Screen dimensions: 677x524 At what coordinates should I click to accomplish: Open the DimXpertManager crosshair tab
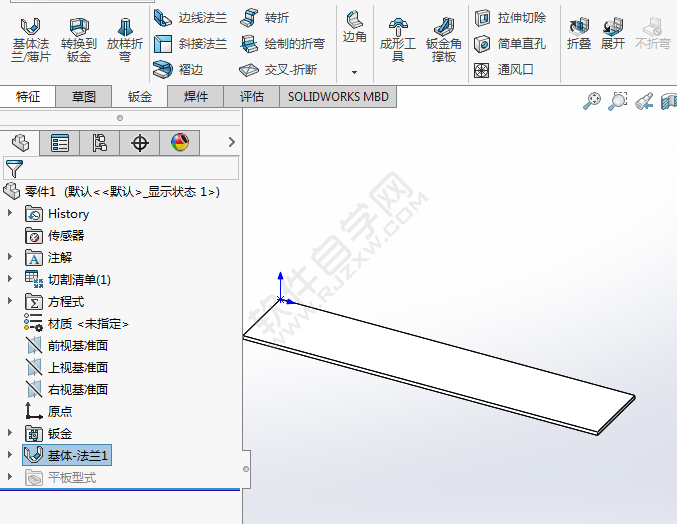pyautogui.click(x=139, y=143)
